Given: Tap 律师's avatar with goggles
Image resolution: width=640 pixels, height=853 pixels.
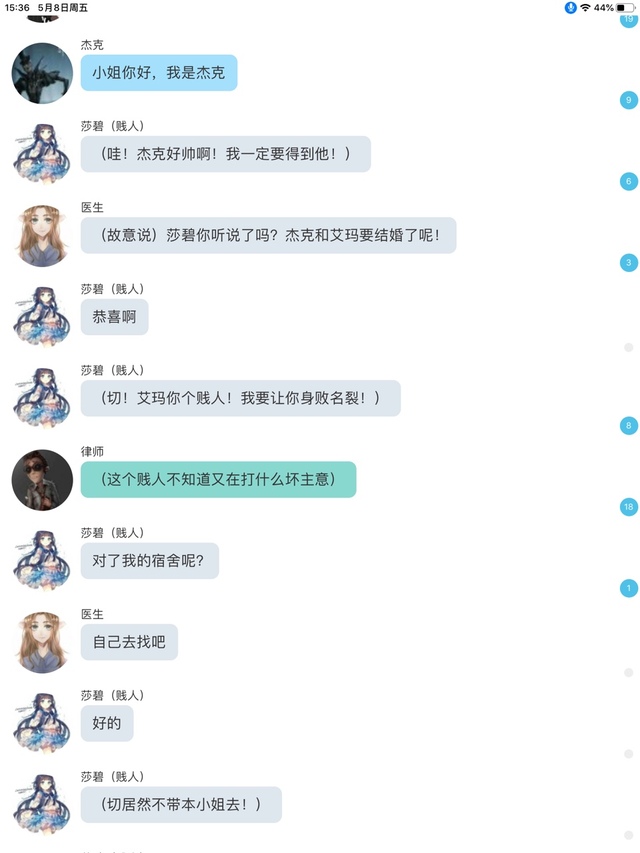Looking at the screenshot, I should tap(42, 480).
